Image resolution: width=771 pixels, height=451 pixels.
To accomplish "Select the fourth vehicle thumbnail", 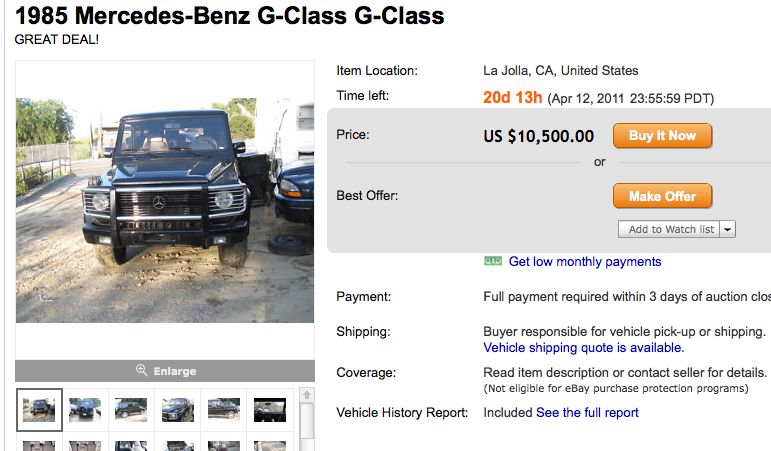I will [x=177, y=410].
